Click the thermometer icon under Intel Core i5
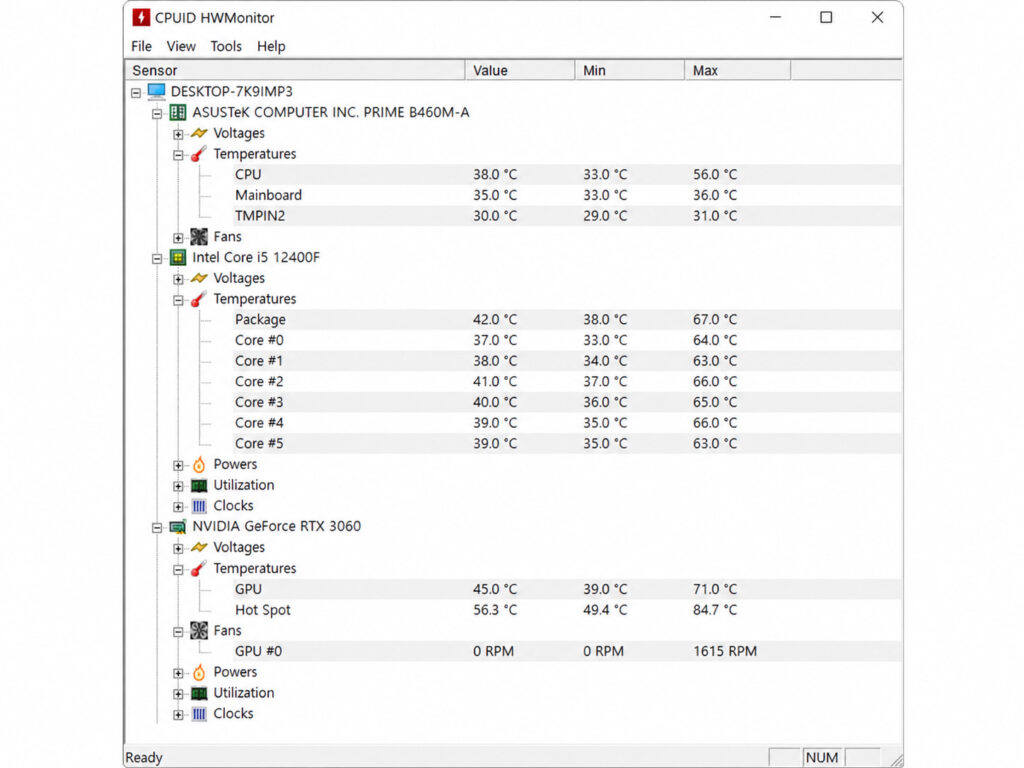This screenshot has height=768, width=1024. tap(199, 299)
